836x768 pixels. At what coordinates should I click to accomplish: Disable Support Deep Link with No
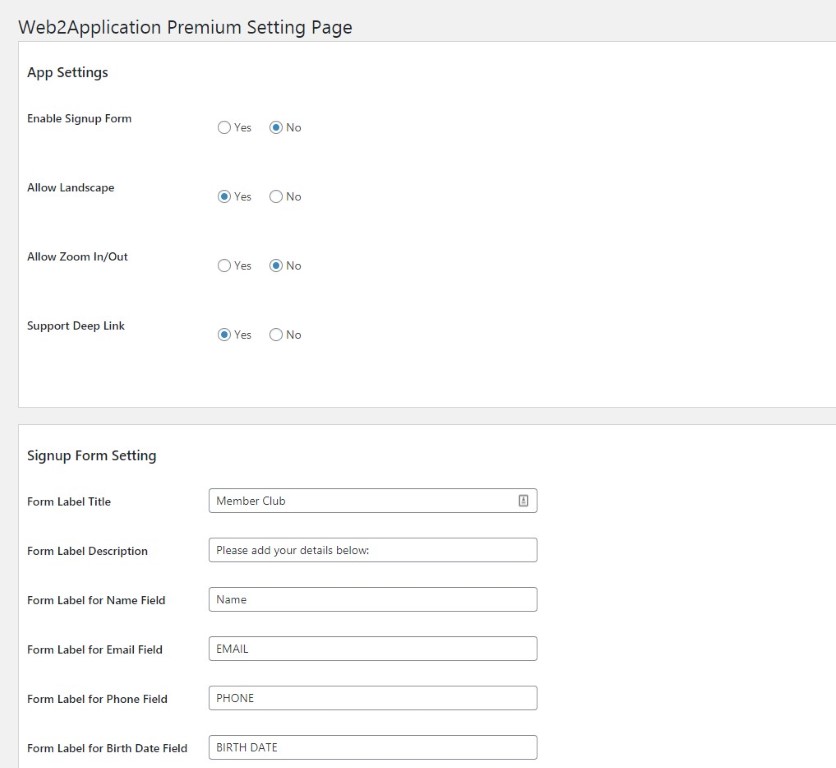(276, 335)
